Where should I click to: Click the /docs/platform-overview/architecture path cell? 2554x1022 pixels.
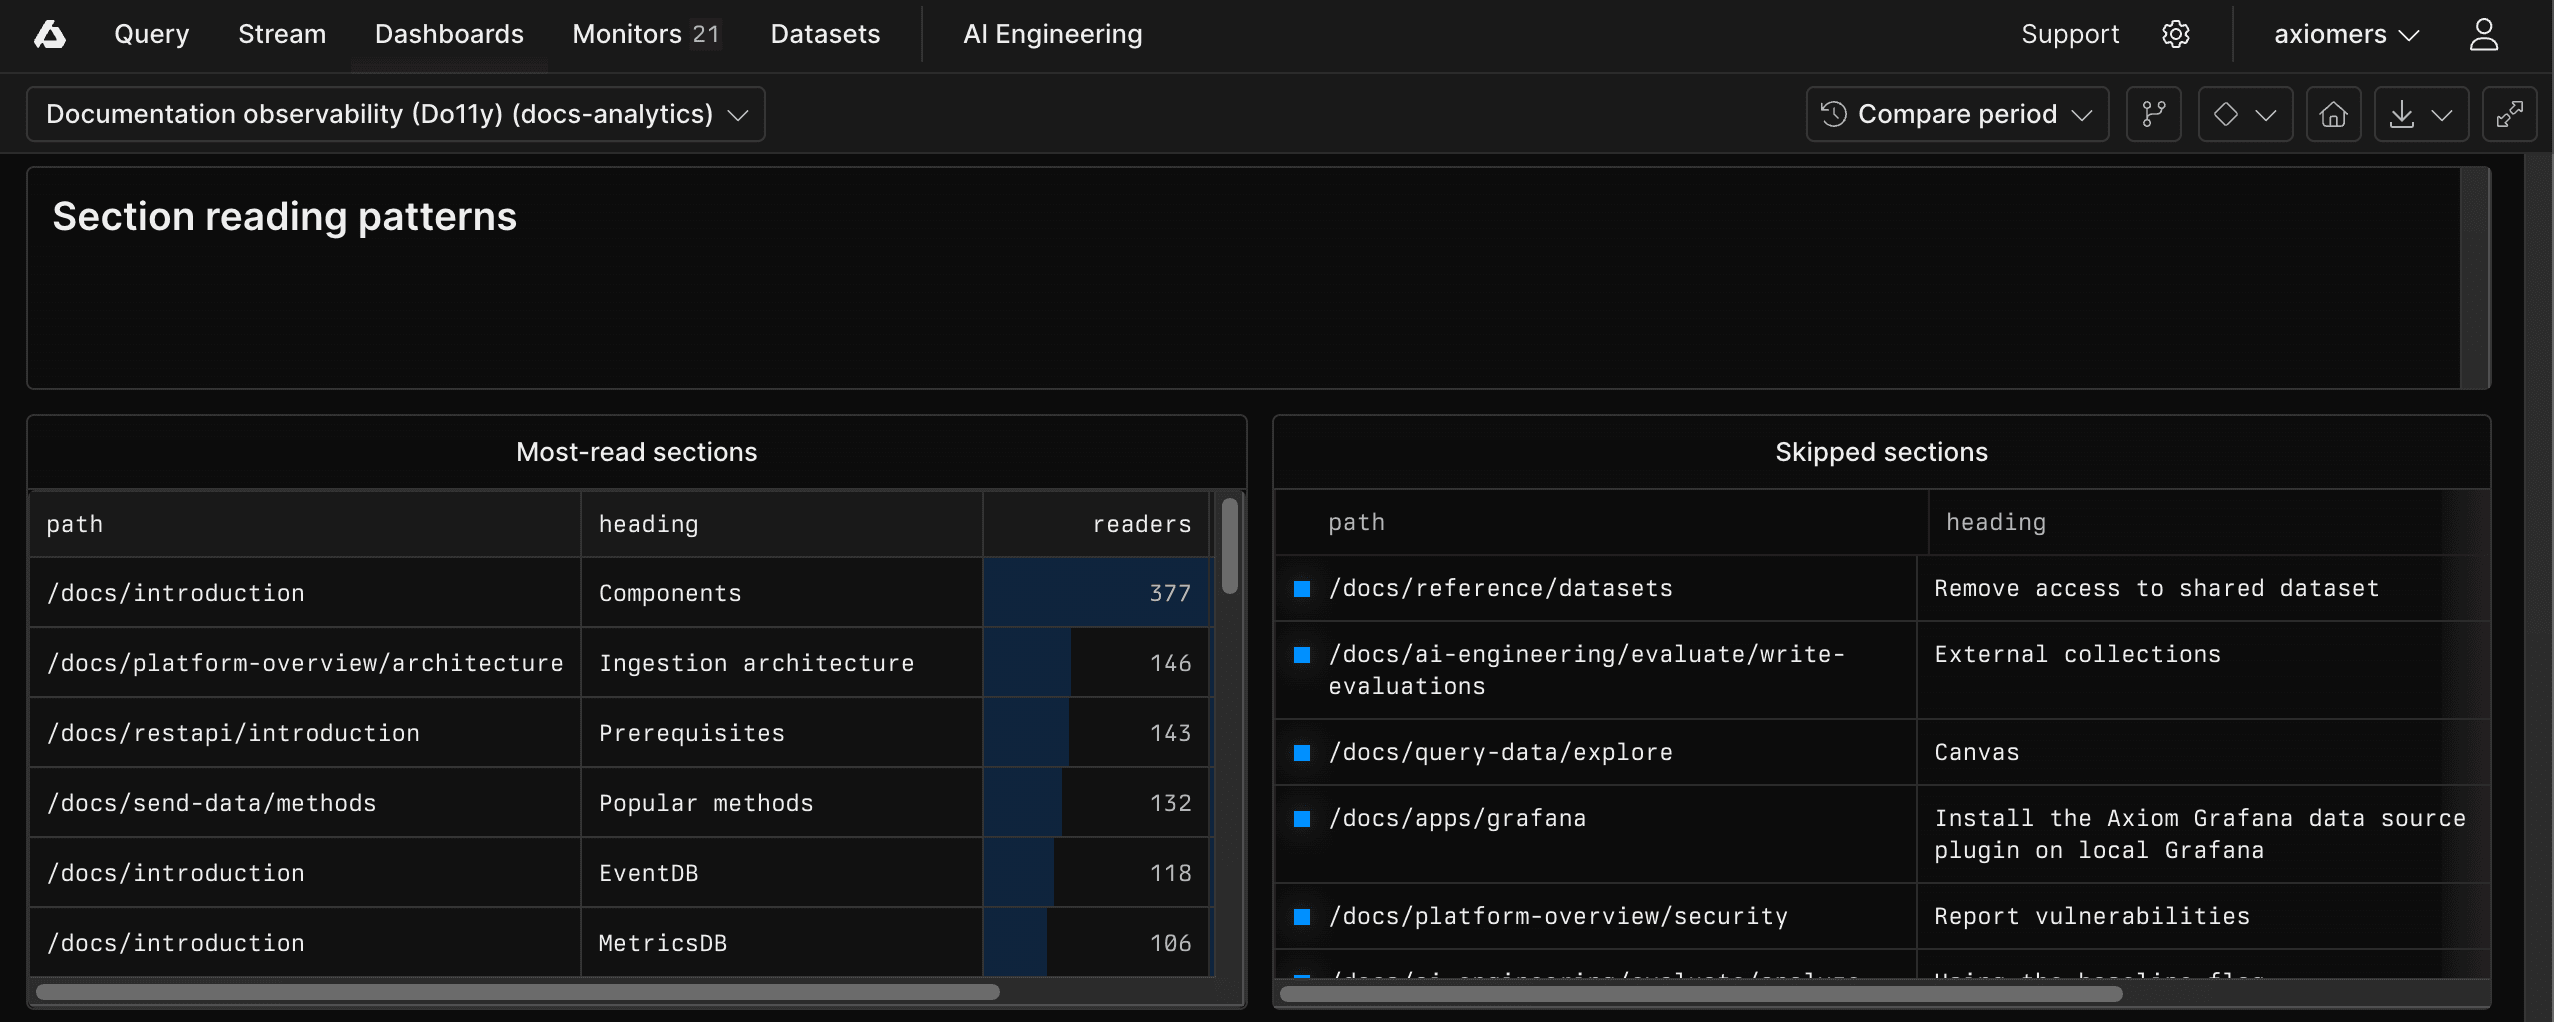[305, 663]
